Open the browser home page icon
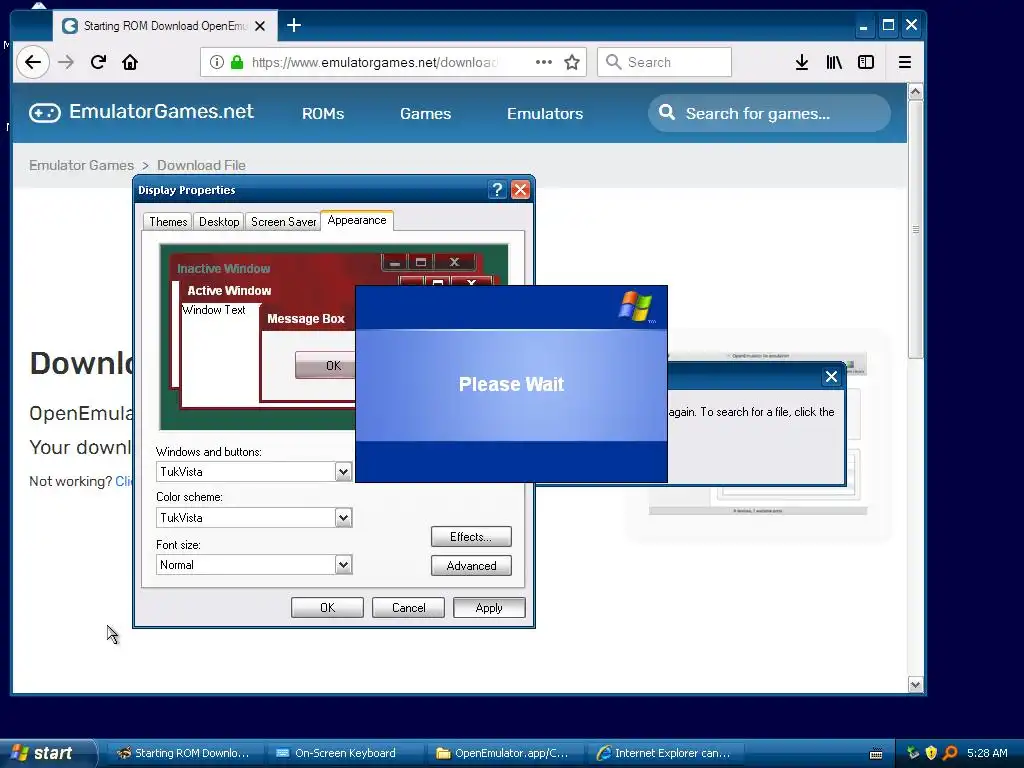This screenshot has height=768, width=1024. pyautogui.click(x=130, y=62)
